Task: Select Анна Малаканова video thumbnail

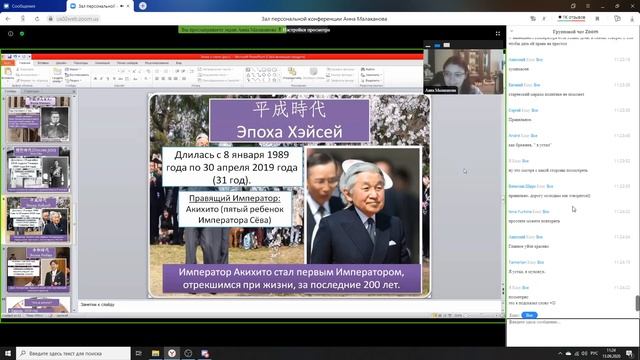Action: coord(464,72)
